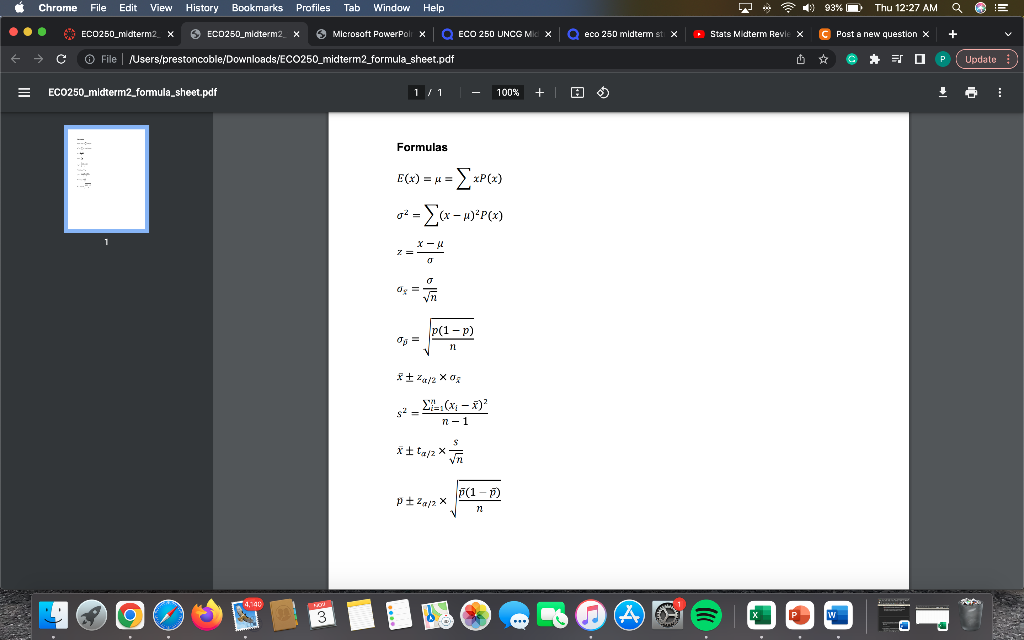Open the media control queue icon
This screenshot has width=1024, height=640.
(897, 59)
